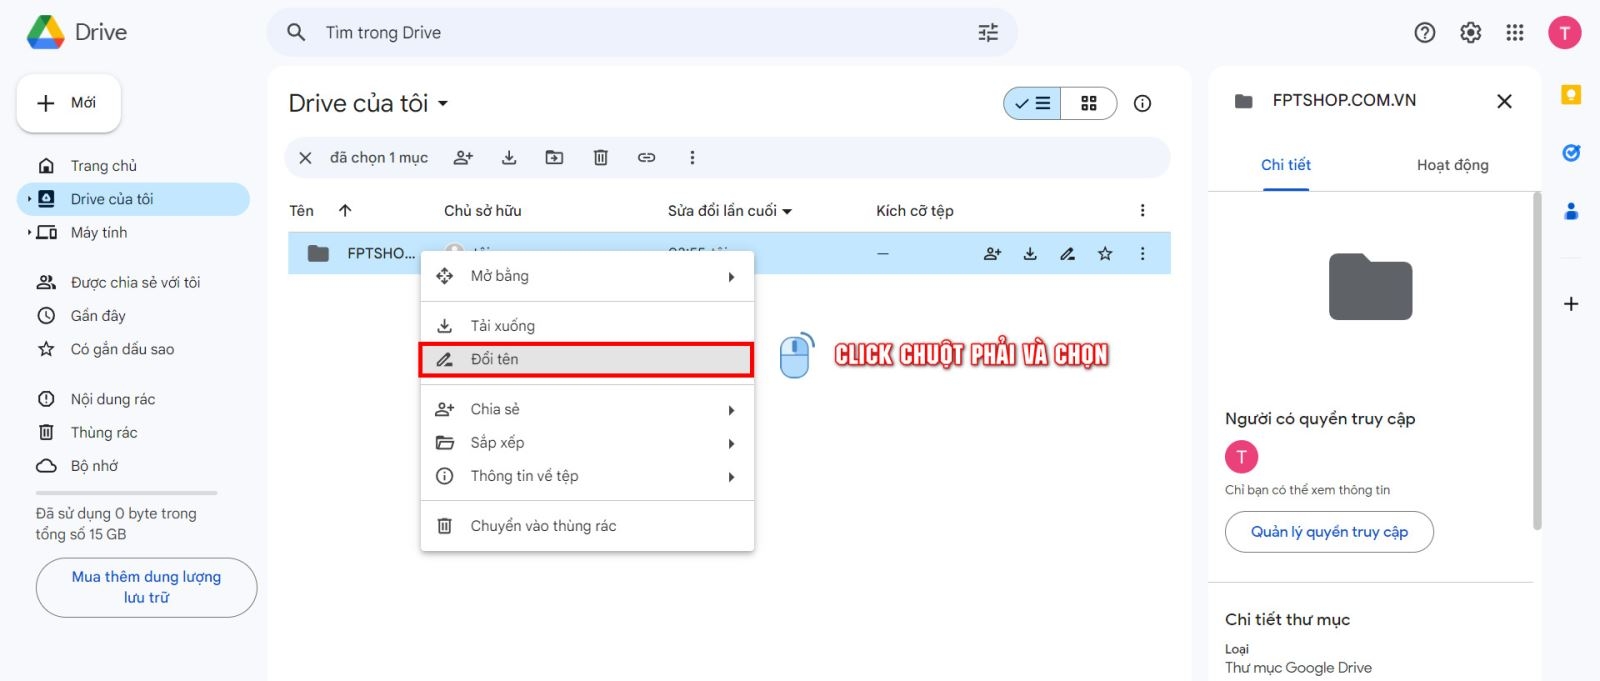The width and height of the screenshot is (1600, 681).
Task: Click the Mới new button
Action: tap(69, 103)
